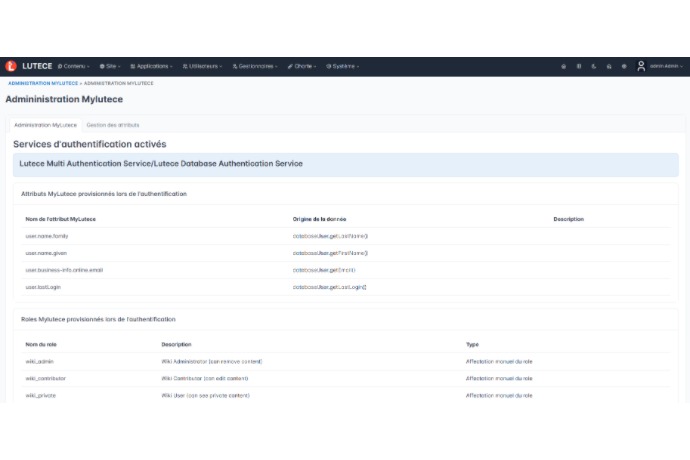Screen dimensions: 690x460
Task: Click the user.name.family attribute cell
Action: click(x=47, y=236)
